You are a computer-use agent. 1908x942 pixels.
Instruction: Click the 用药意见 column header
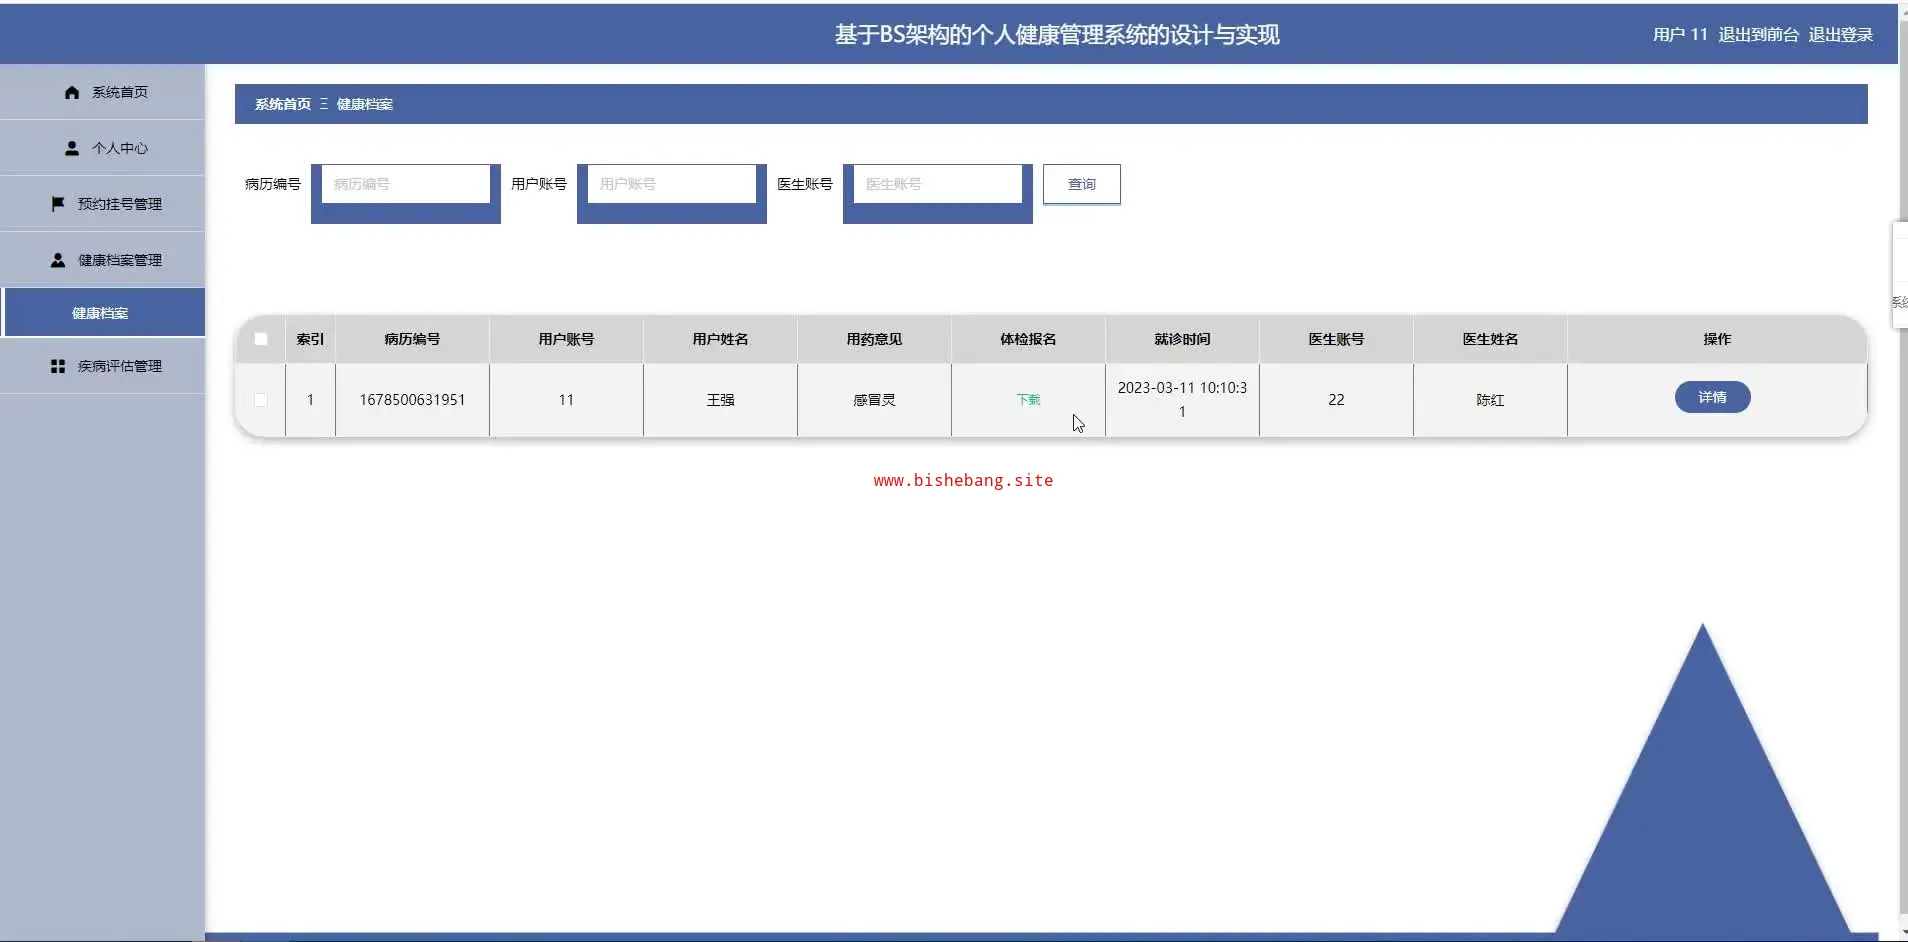pyautogui.click(x=874, y=339)
